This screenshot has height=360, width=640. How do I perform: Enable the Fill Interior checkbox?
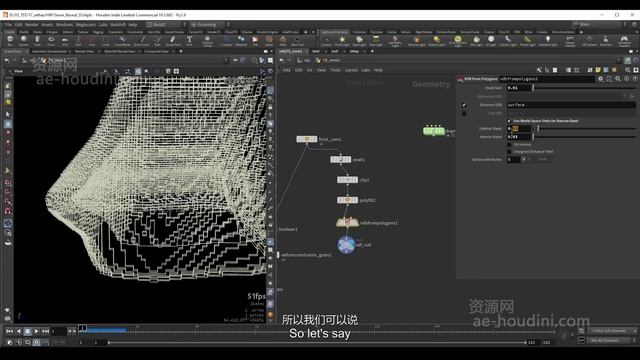(509, 144)
